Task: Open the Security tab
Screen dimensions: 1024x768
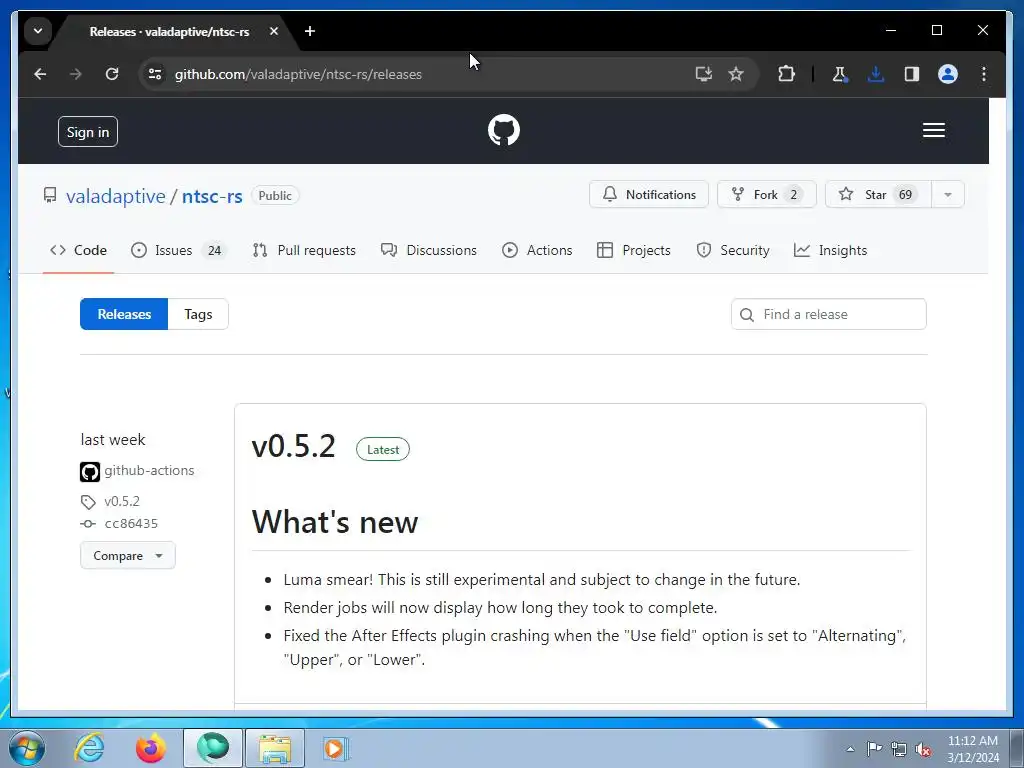Action: pyautogui.click(x=733, y=251)
